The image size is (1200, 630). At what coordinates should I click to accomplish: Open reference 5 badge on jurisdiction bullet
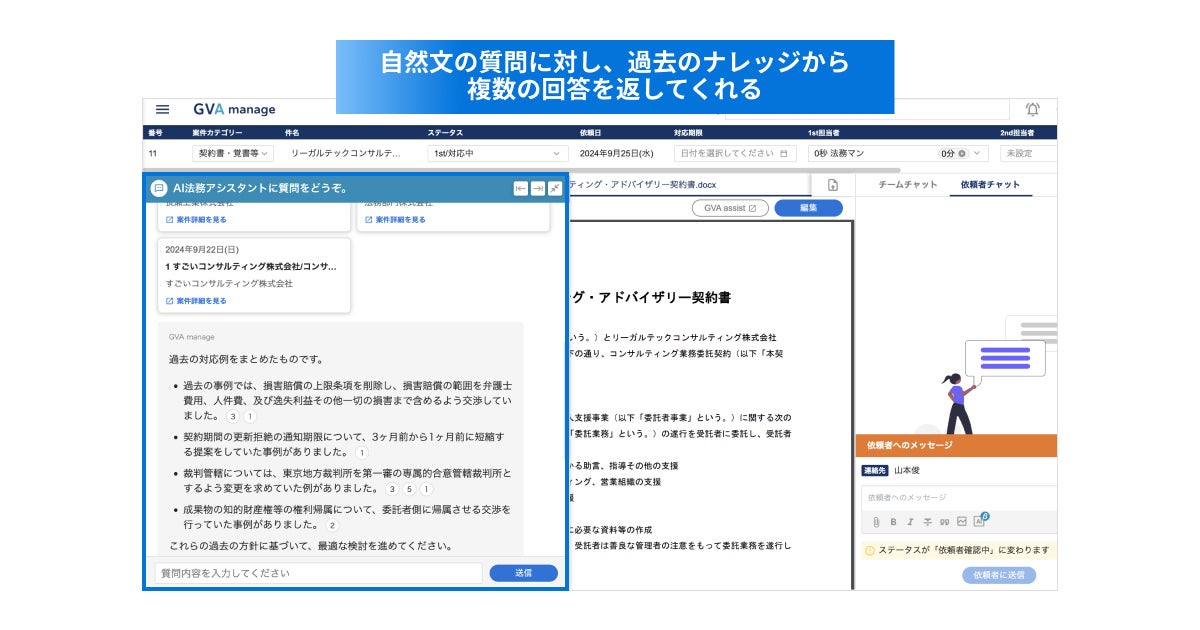pyautogui.click(x=409, y=489)
